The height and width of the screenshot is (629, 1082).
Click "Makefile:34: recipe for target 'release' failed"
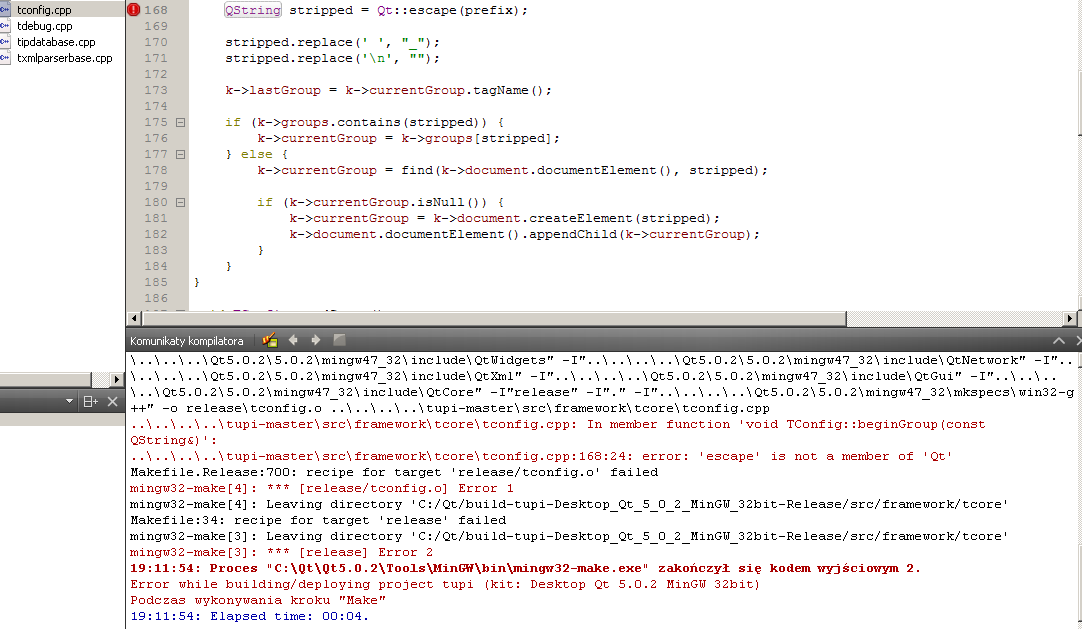(x=318, y=520)
